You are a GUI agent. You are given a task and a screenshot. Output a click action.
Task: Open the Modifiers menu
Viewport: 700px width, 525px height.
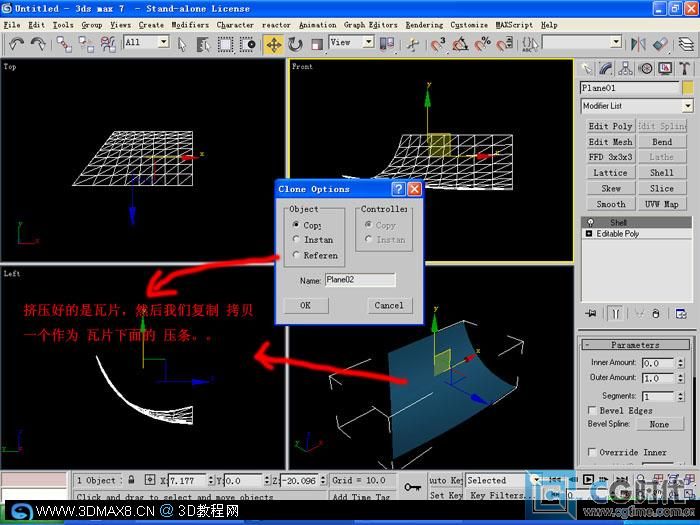coord(190,25)
